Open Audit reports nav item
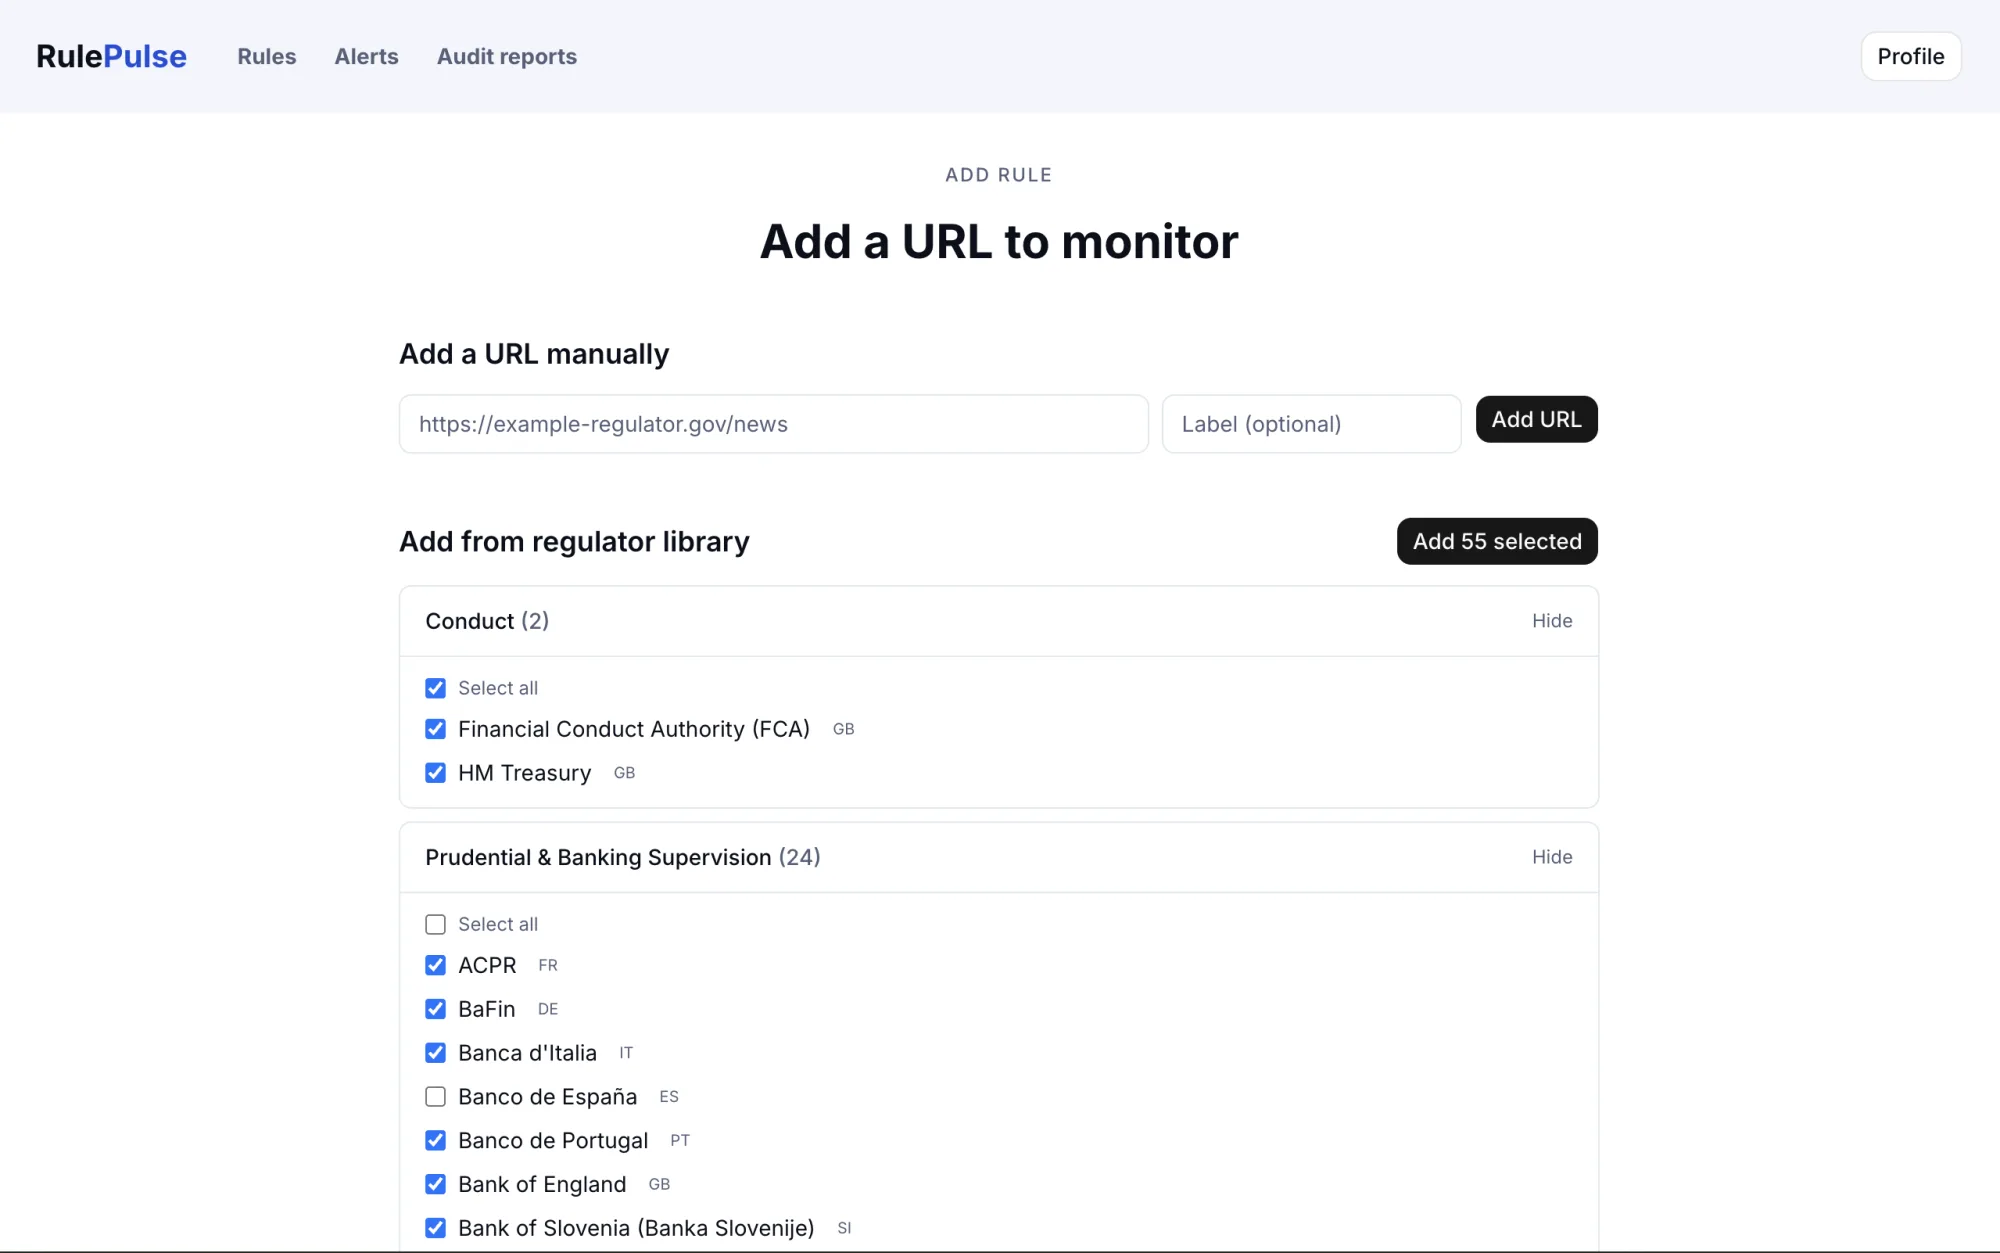 point(506,56)
